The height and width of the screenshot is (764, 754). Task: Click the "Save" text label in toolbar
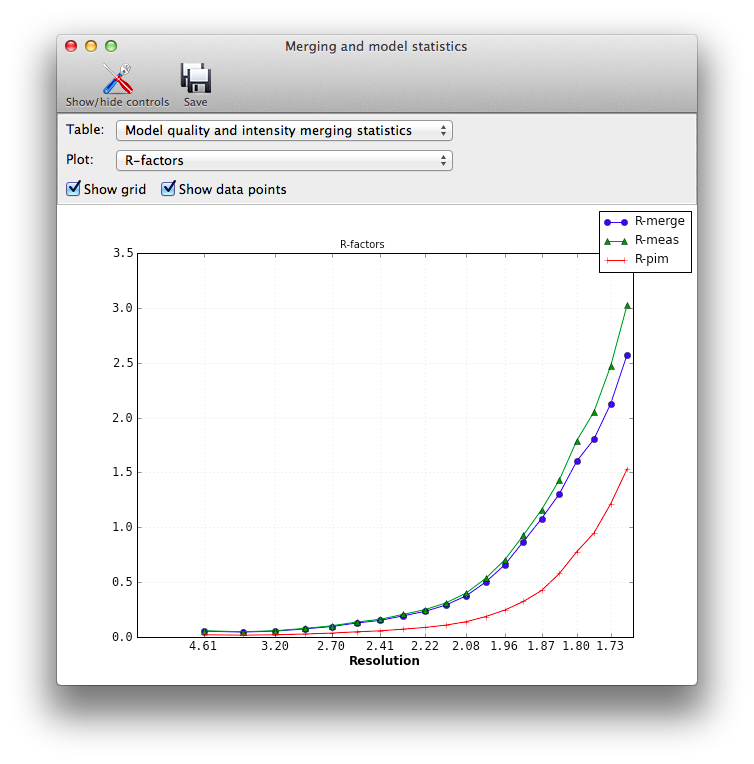click(195, 102)
